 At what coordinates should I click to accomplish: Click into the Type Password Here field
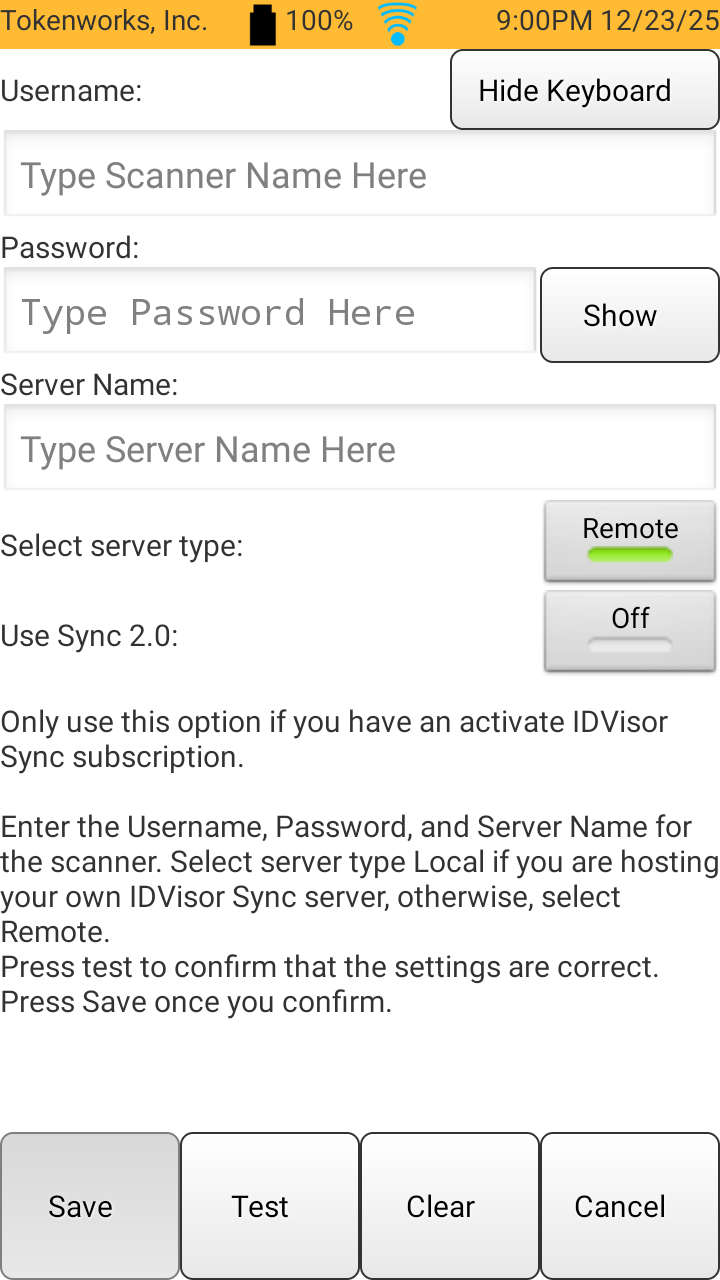point(270,313)
